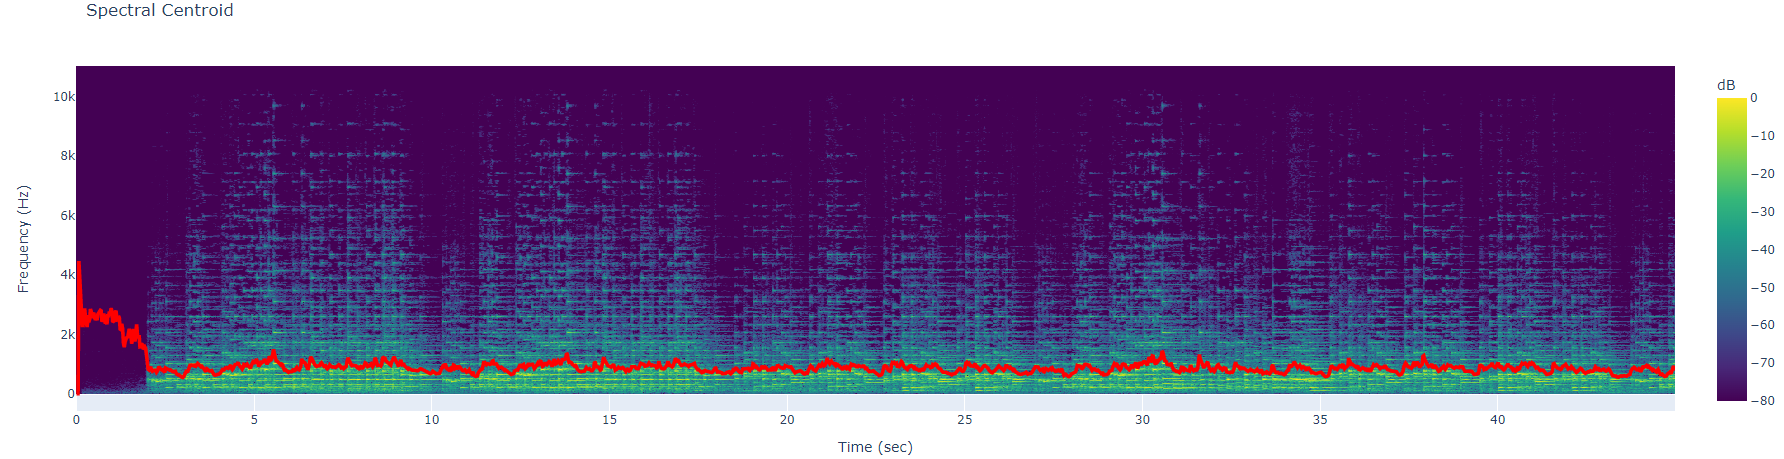Click the 25 second tick on time axis
This screenshot has height=459, width=1784.
[x=964, y=420]
